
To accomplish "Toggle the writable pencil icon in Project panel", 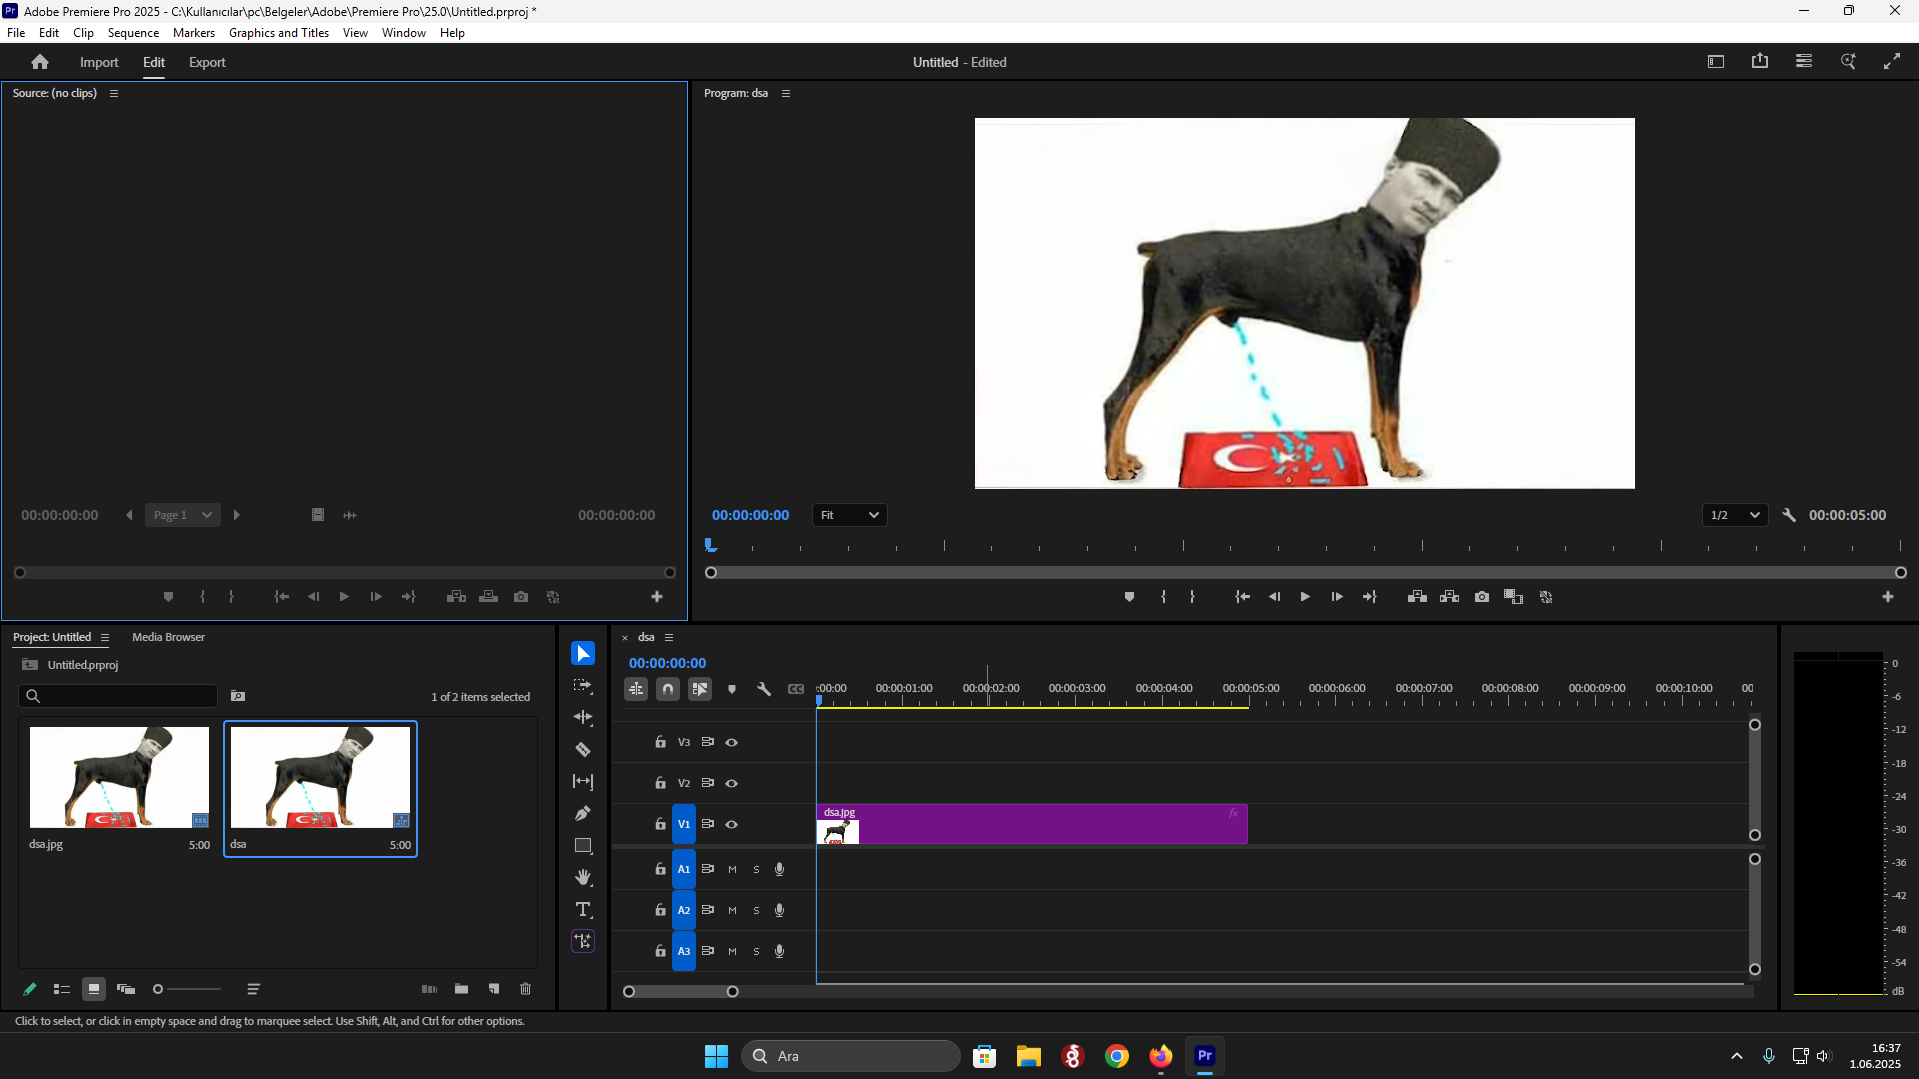I will point(30,989).
